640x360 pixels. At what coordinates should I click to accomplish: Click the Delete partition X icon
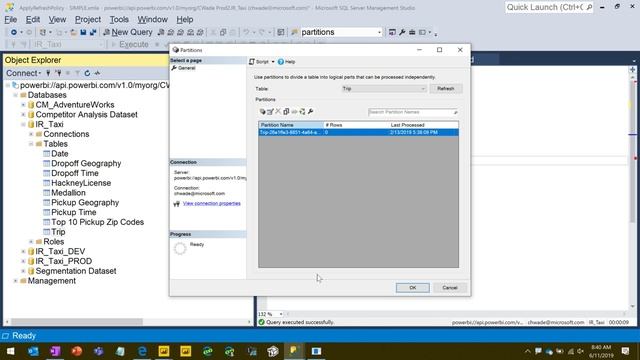click(278, 111)
